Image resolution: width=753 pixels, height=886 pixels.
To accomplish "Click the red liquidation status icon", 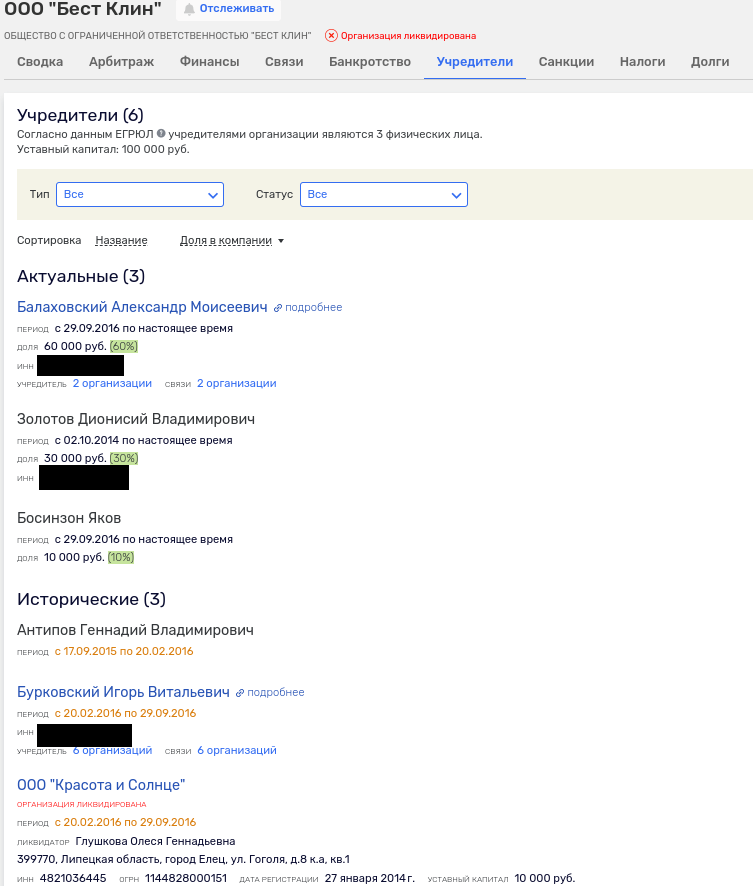I will (331, 35).
